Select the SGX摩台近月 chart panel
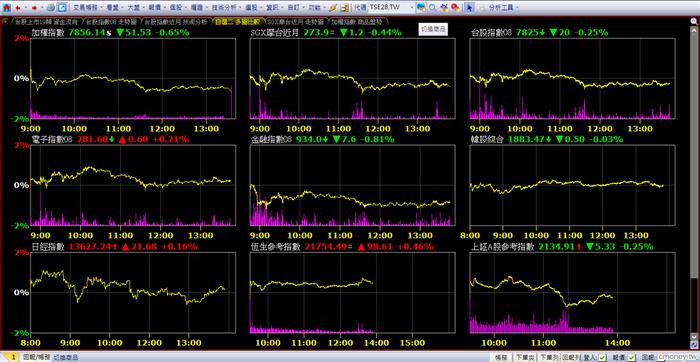Screen dimensions: 700x362 (x=352, y=79)
